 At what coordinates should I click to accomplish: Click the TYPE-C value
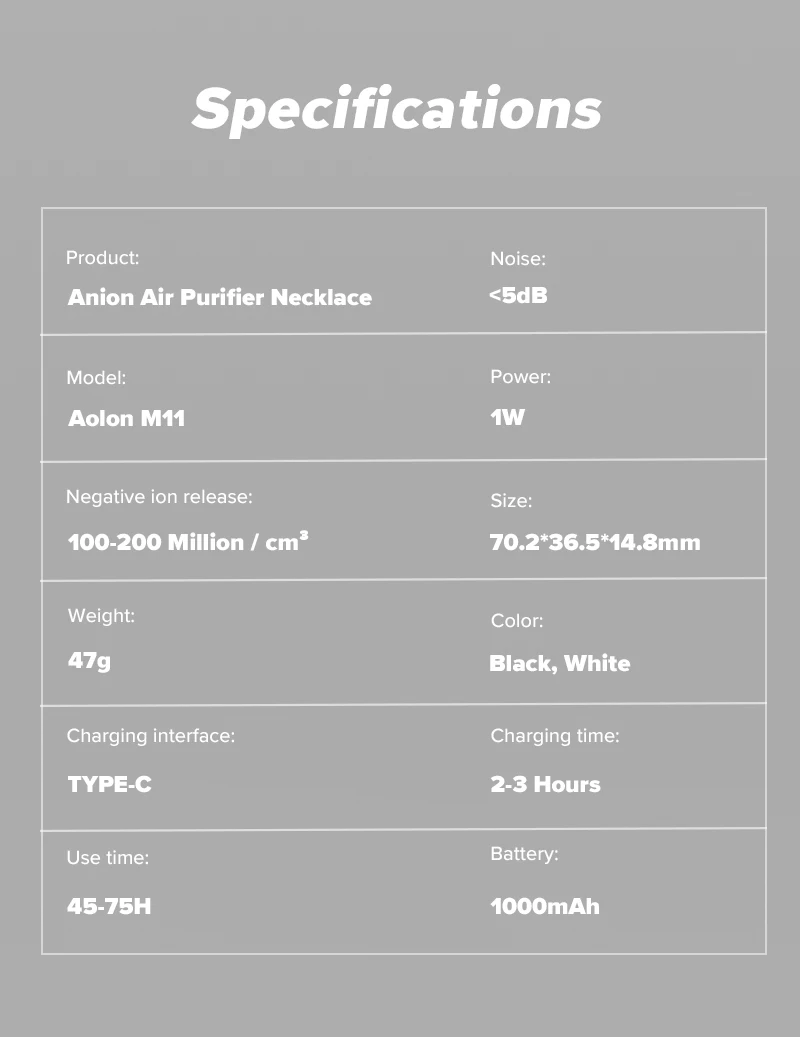click(x=110, y=784)
